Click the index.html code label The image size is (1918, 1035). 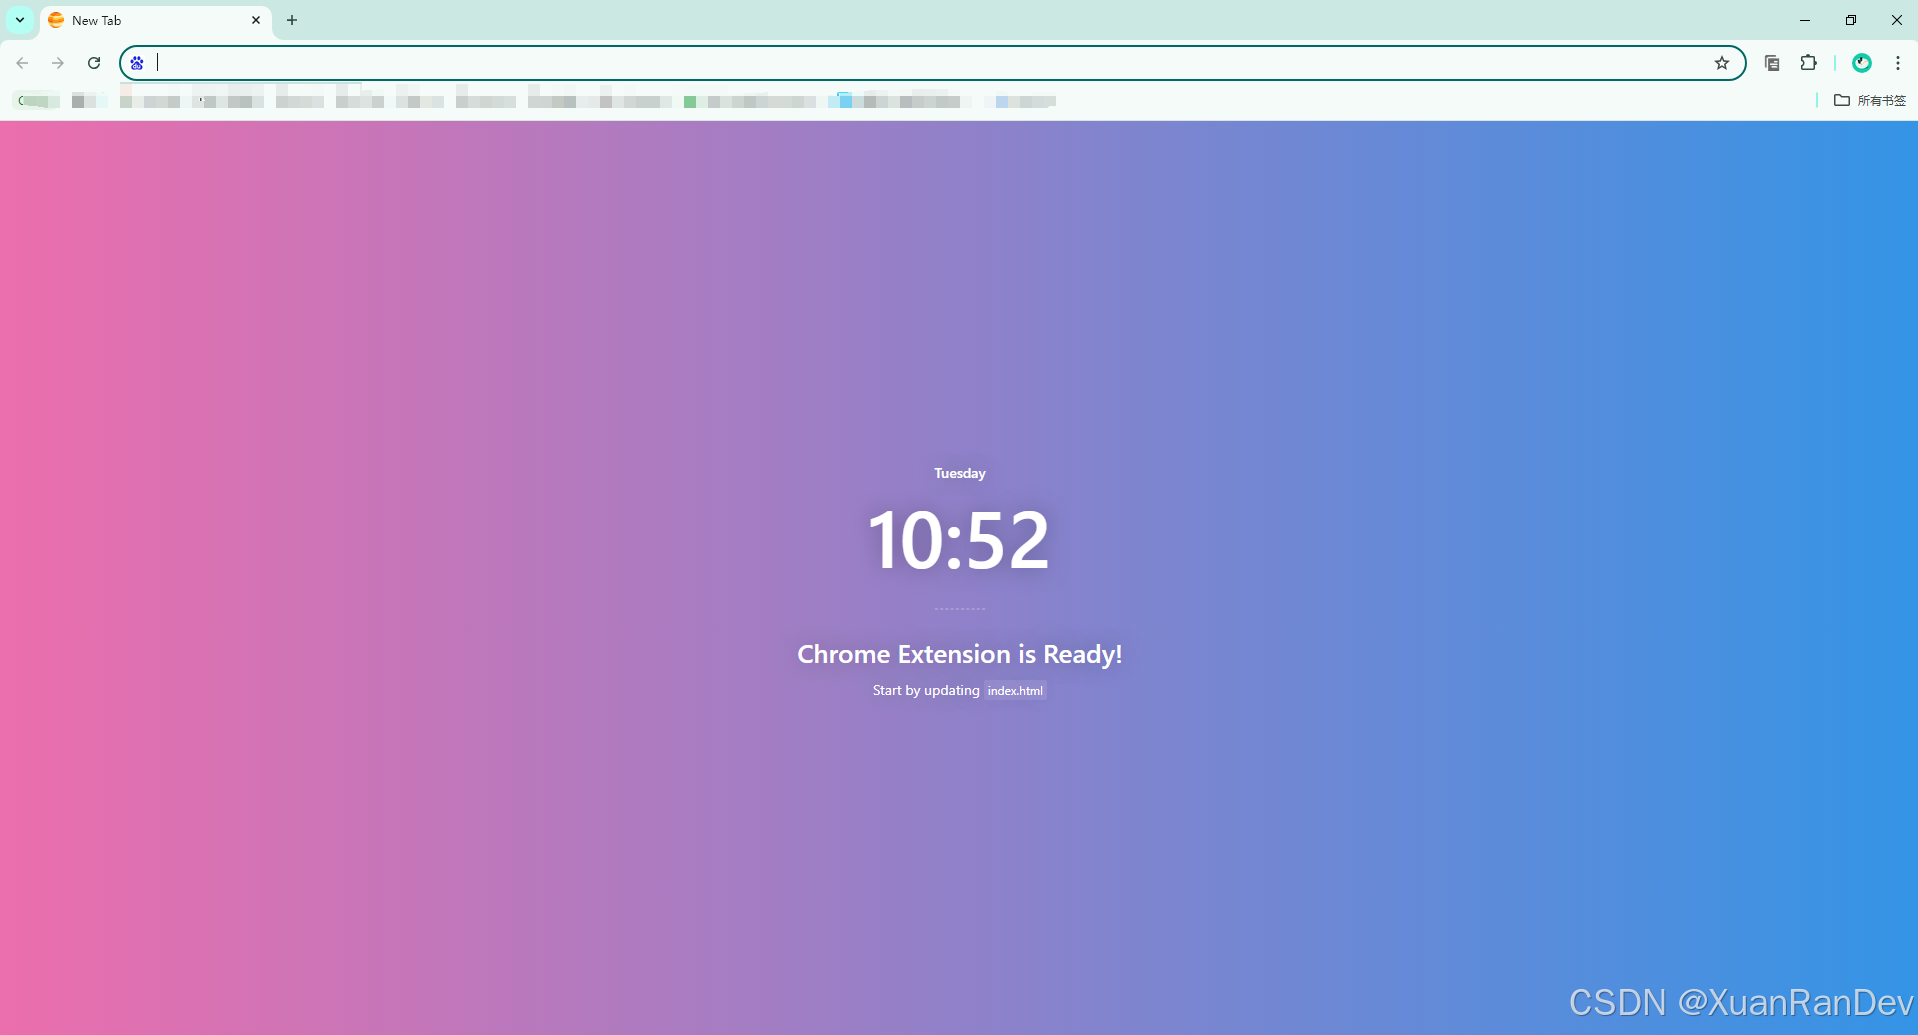coord(1015,691)
